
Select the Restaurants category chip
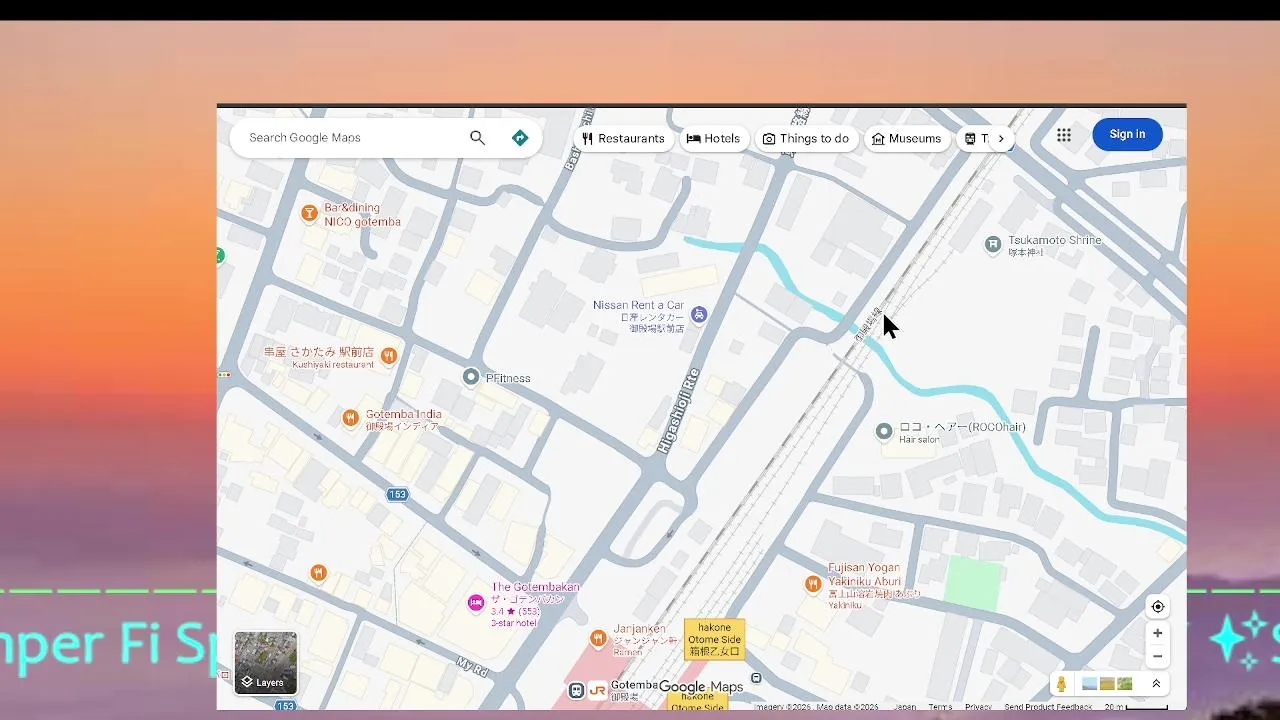624,139
